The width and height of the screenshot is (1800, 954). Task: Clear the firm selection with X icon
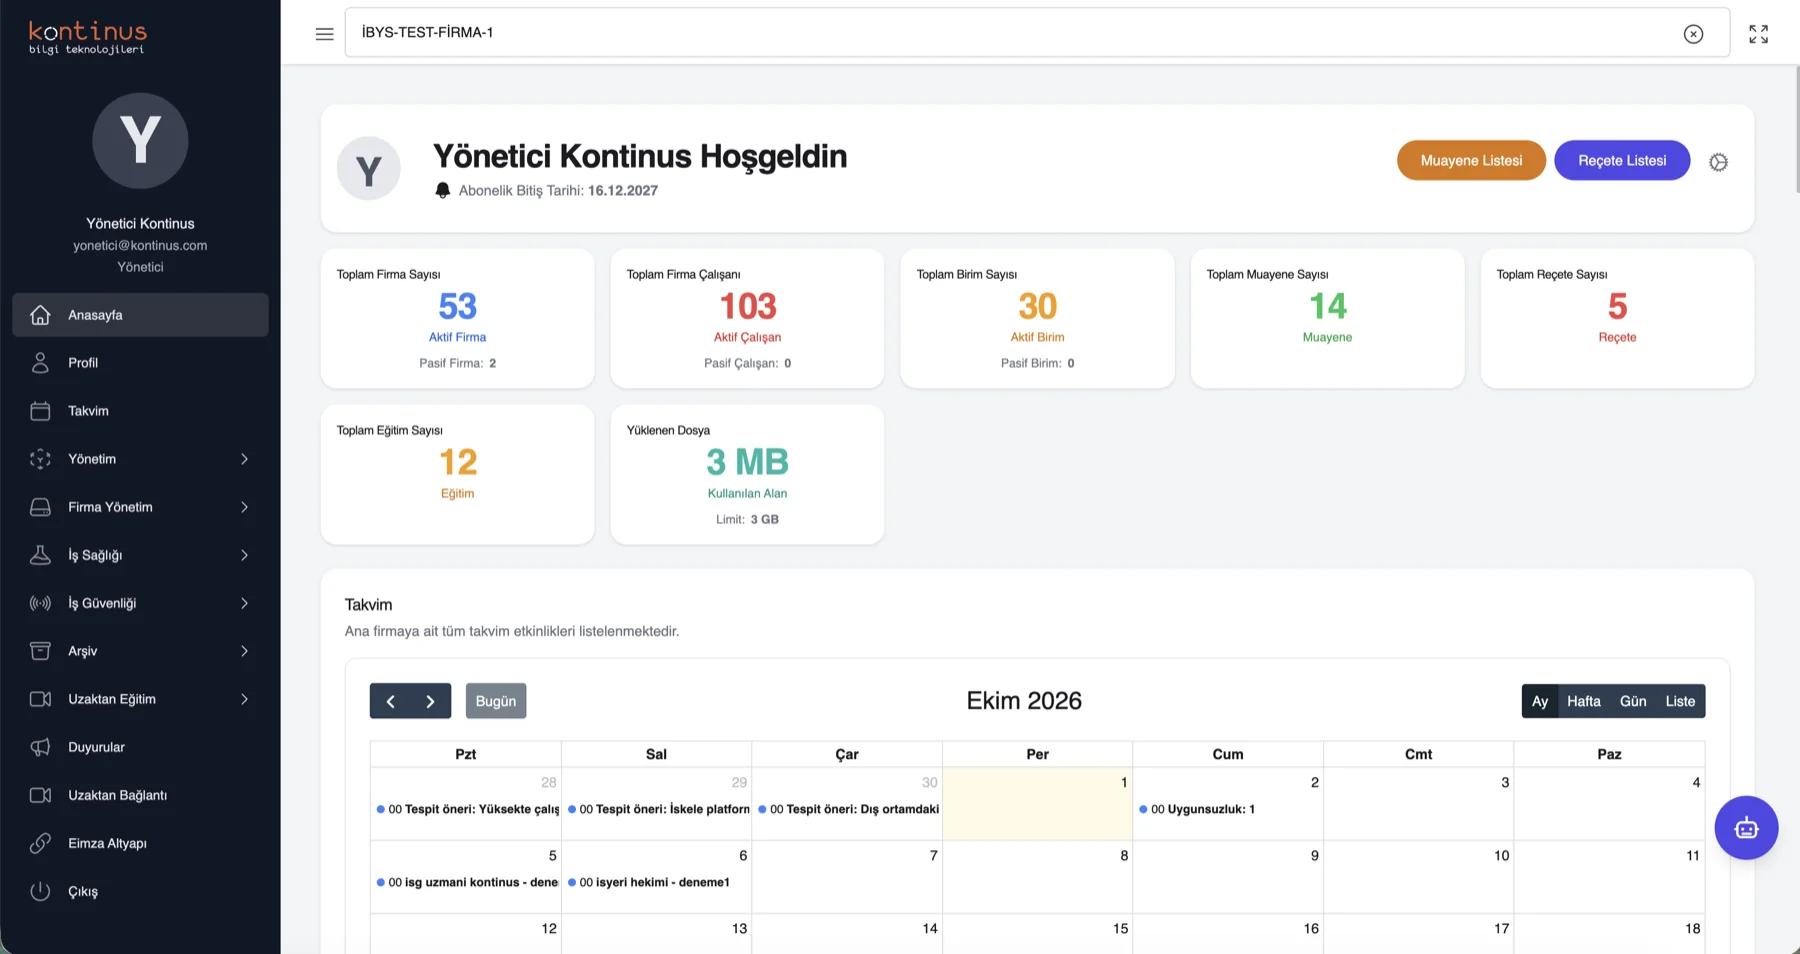pyautogui.click(x=1693, y=34)
